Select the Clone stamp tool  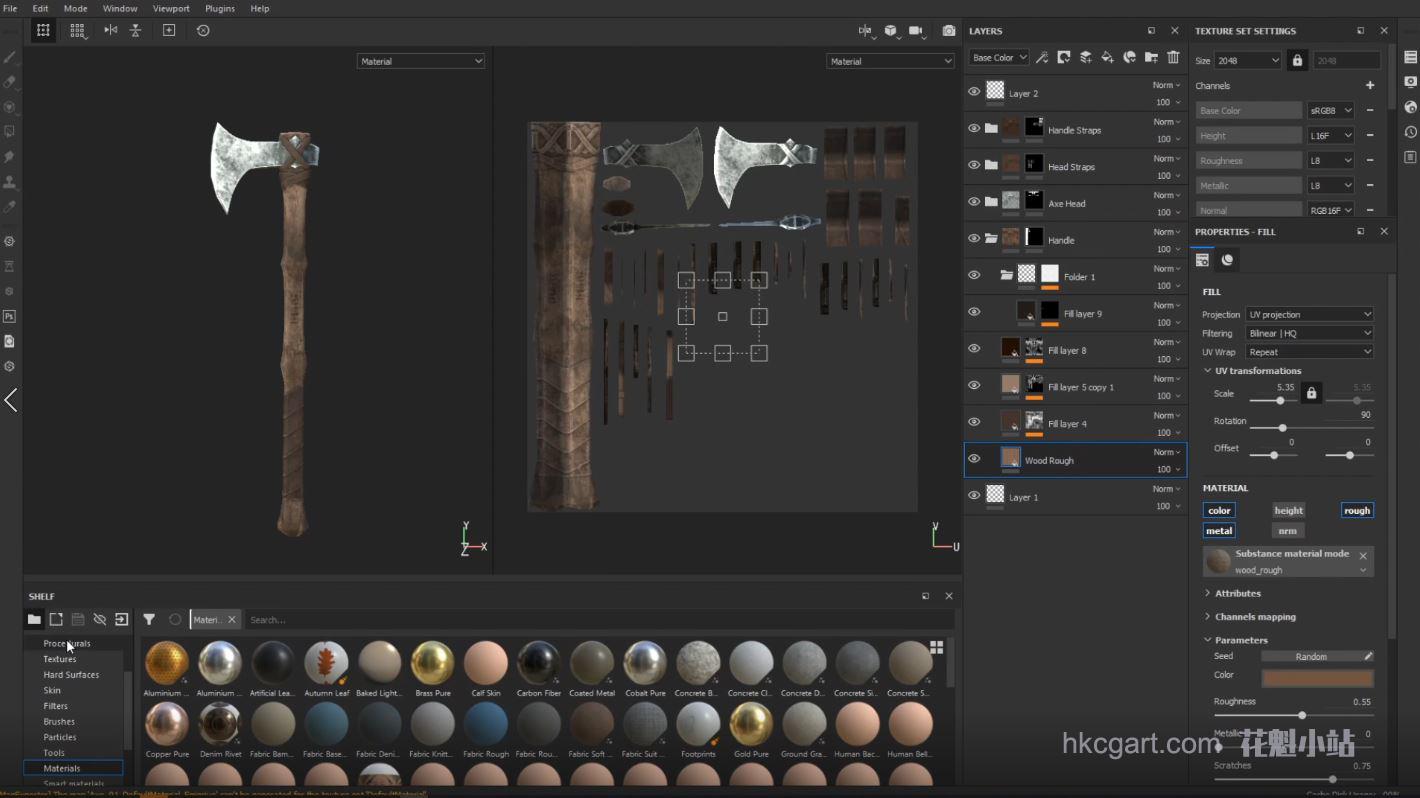click(10, 182)
